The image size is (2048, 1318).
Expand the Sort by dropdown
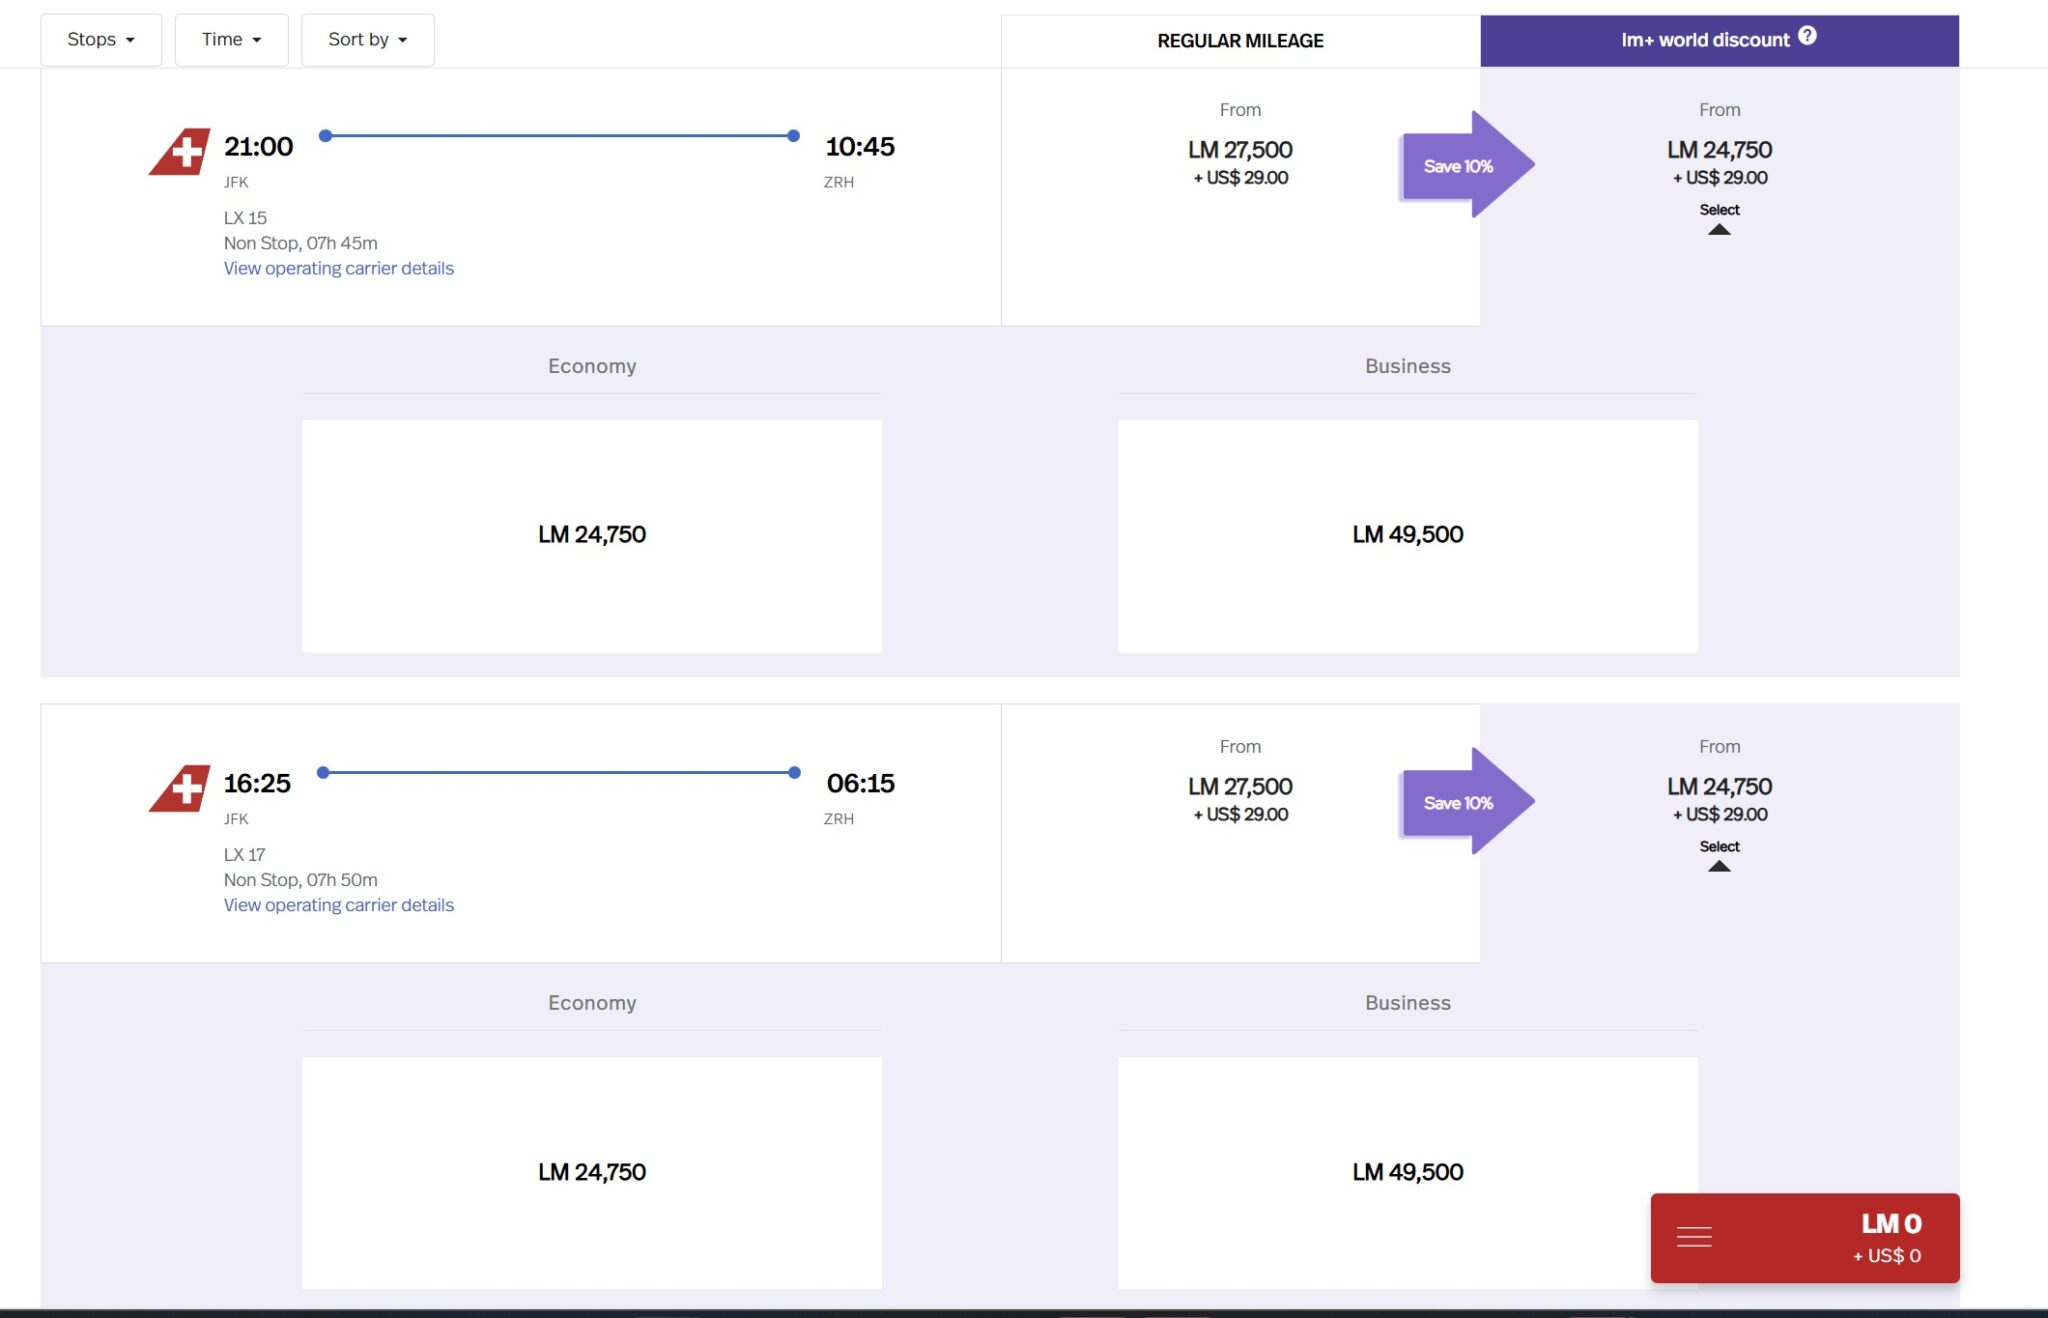coord(367,40)
